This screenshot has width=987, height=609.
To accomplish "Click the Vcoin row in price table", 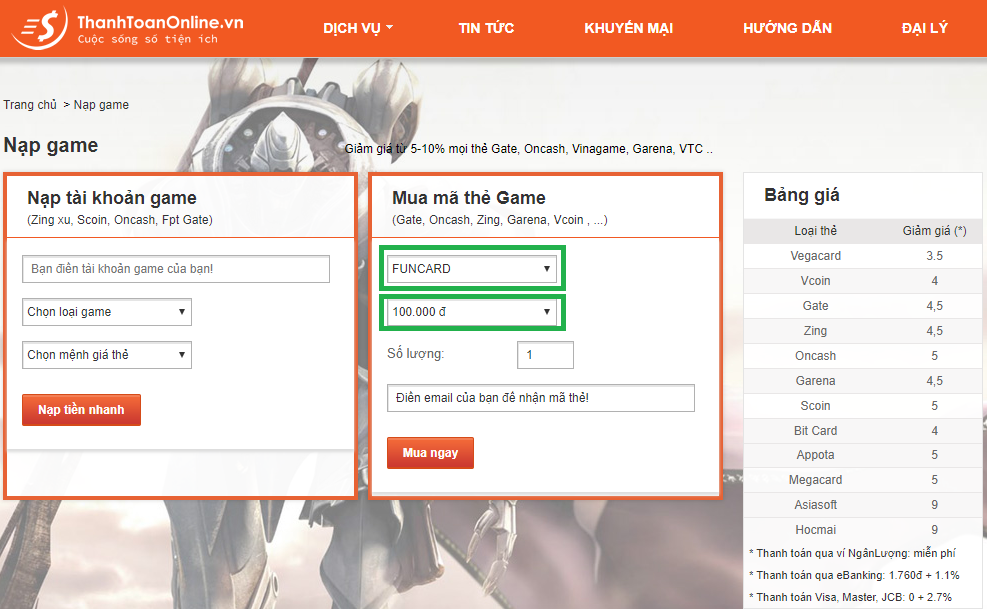I will click(862, 281).
